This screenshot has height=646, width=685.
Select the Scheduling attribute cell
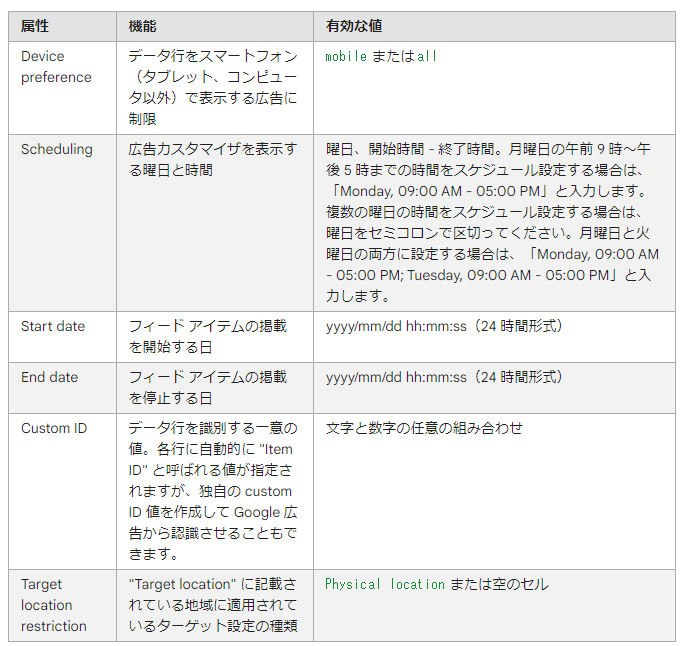pyautogui.click(x=57, y=149)
